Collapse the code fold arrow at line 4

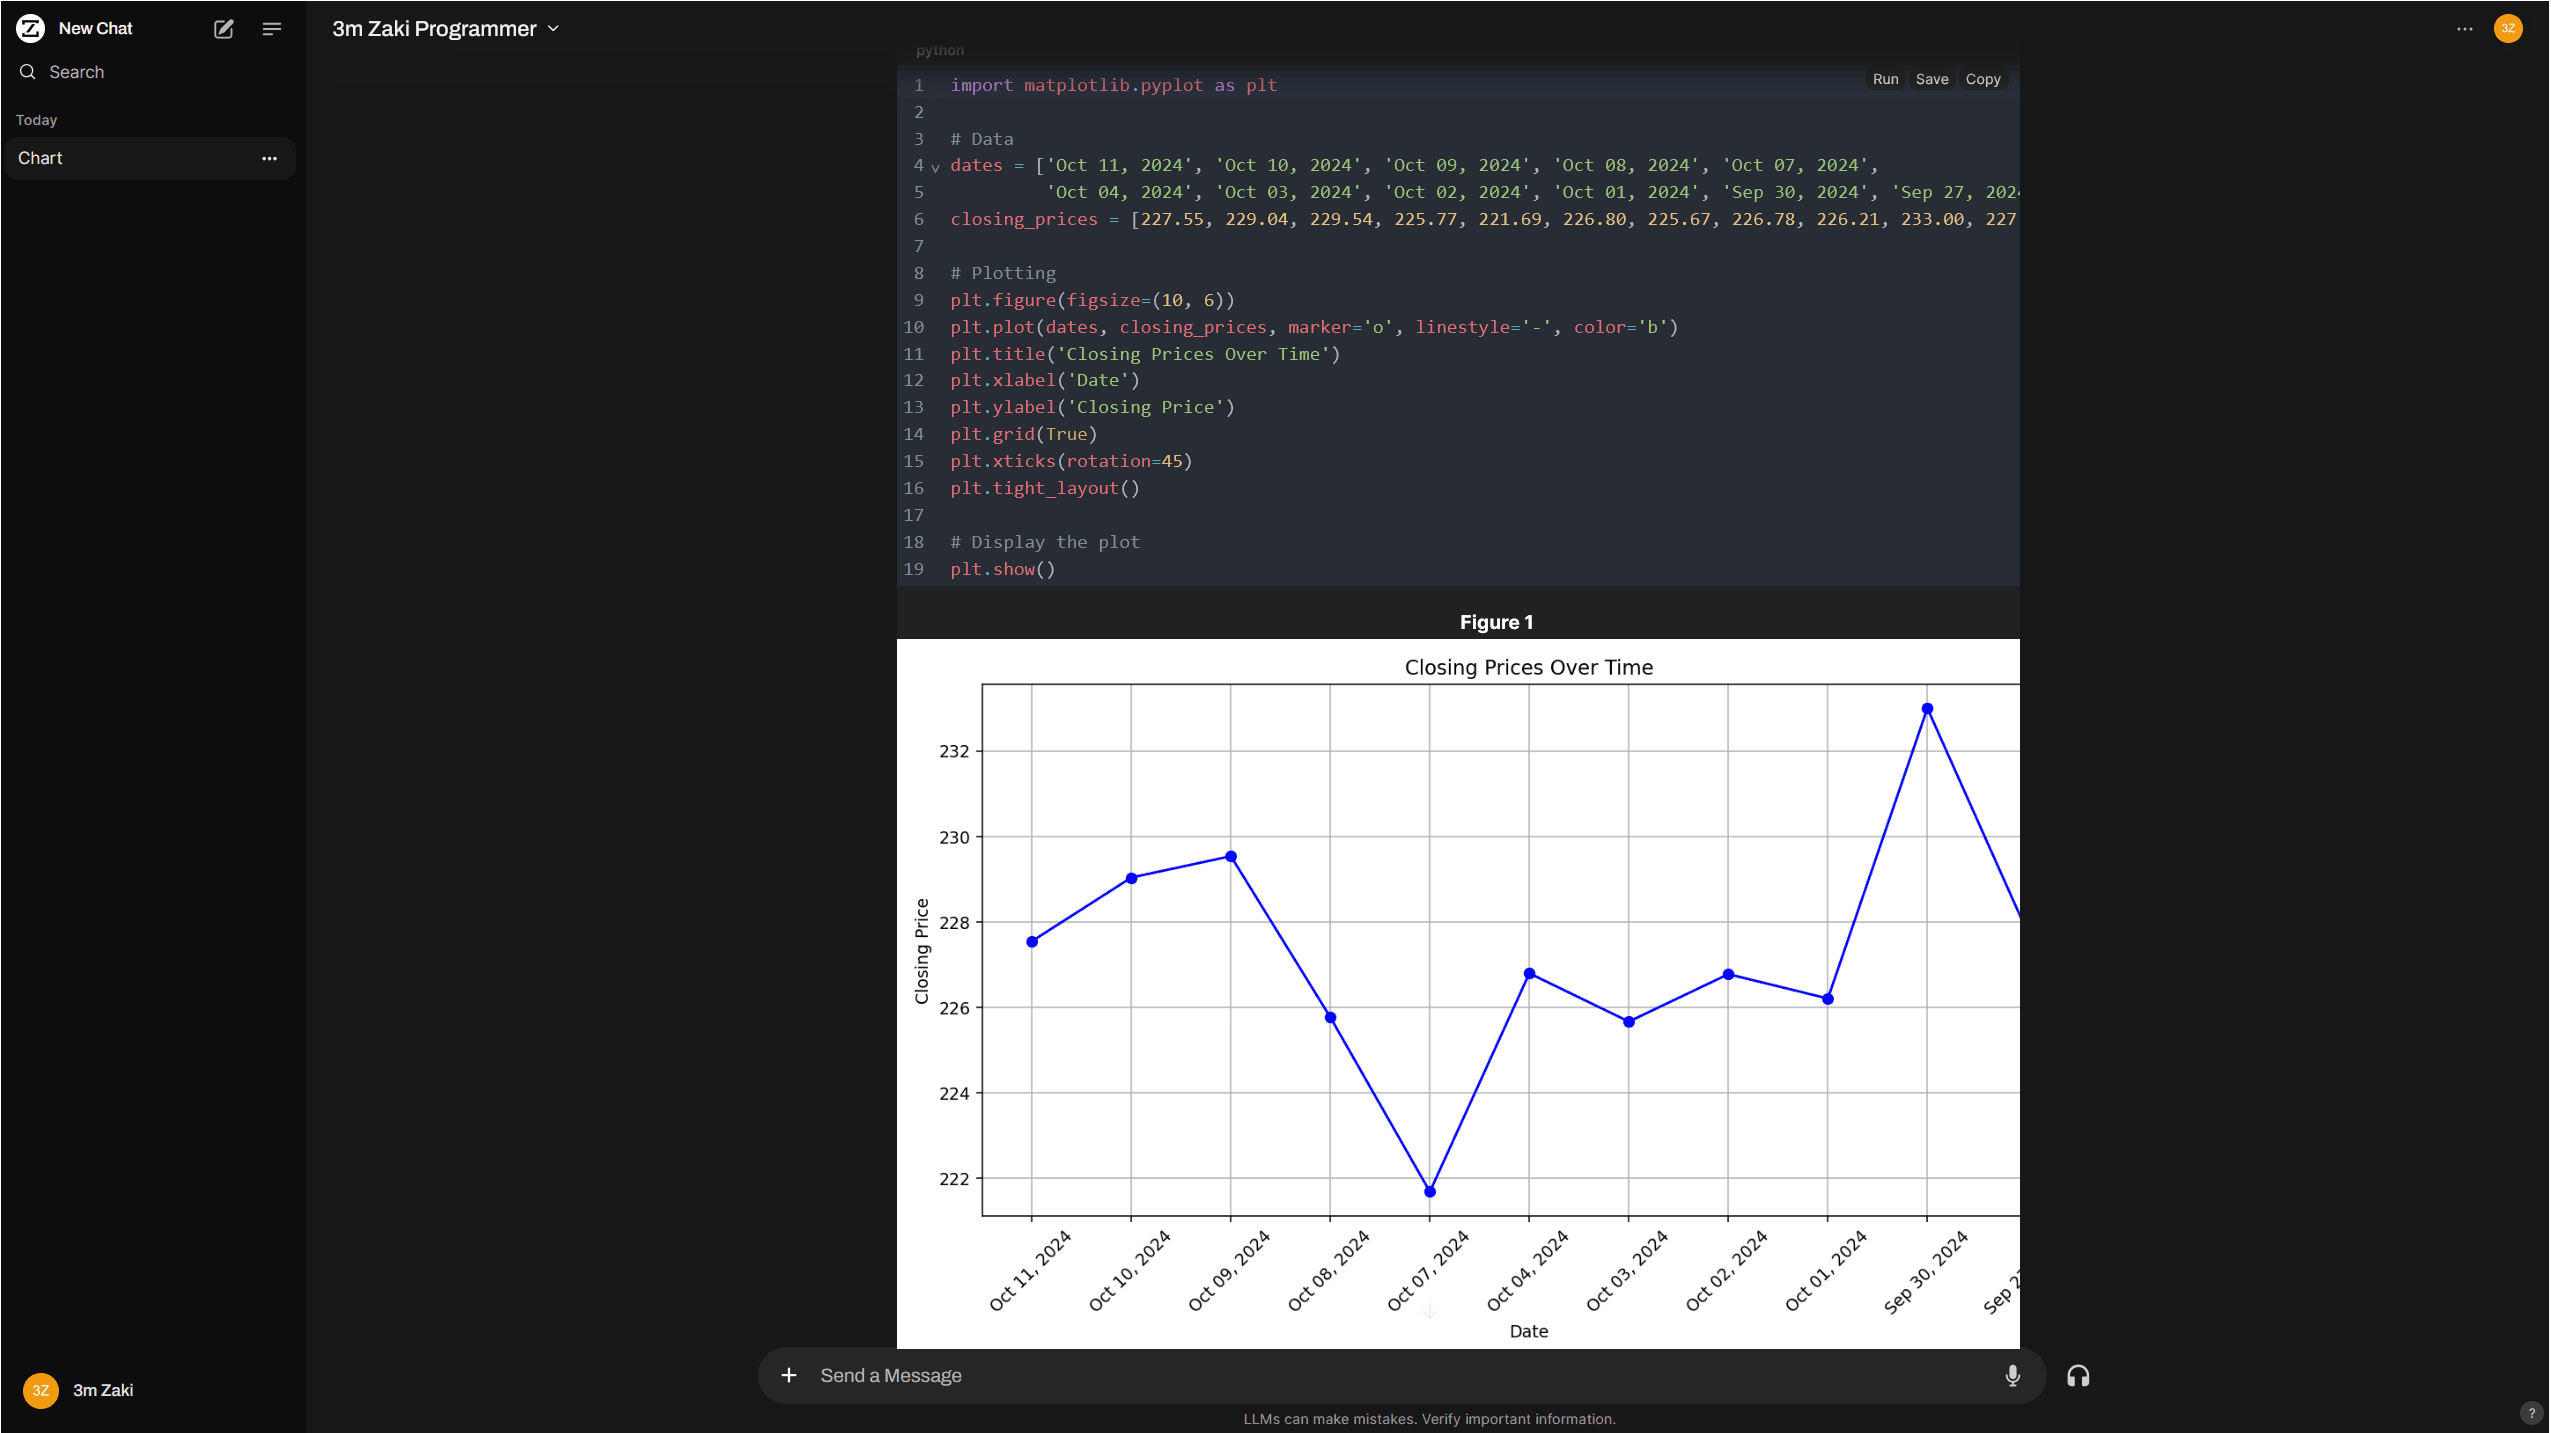(936, 167)
